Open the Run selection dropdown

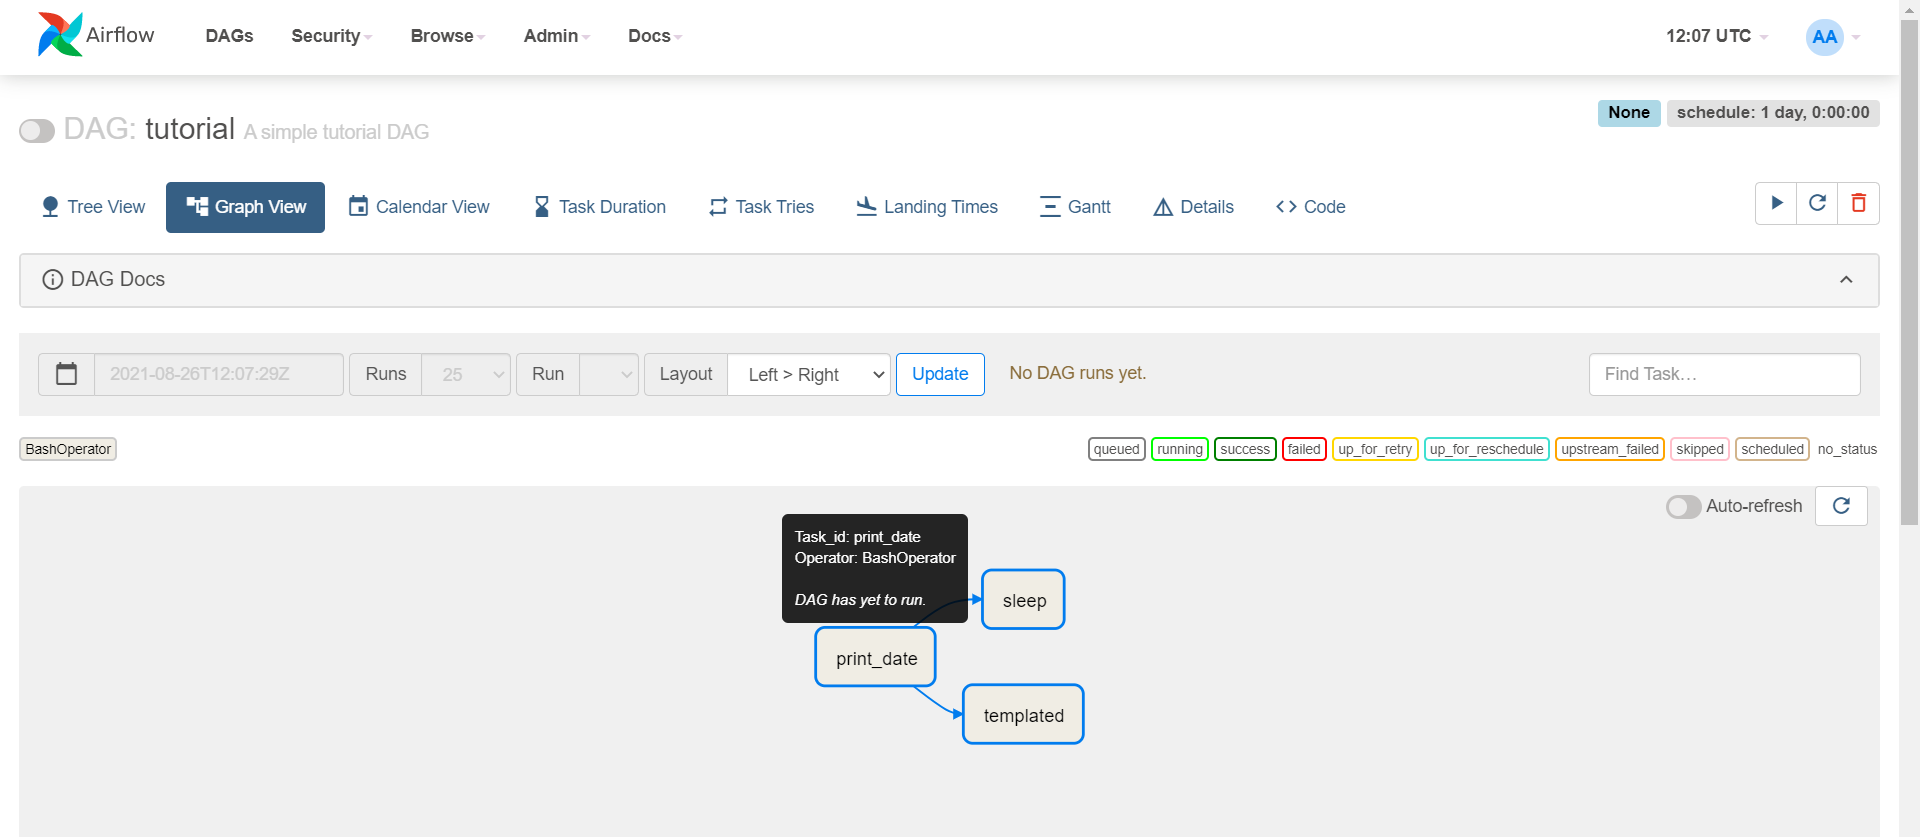609,374
